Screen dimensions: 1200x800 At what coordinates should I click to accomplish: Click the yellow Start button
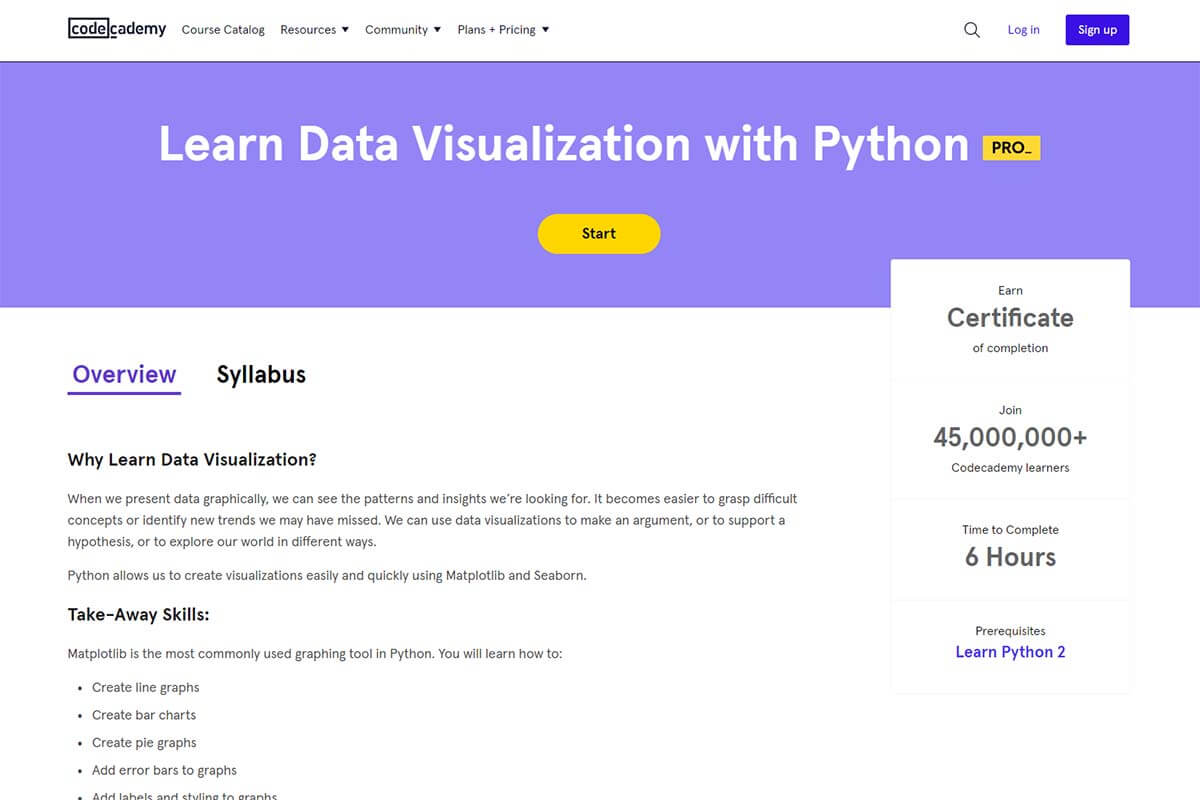(599, 234)
